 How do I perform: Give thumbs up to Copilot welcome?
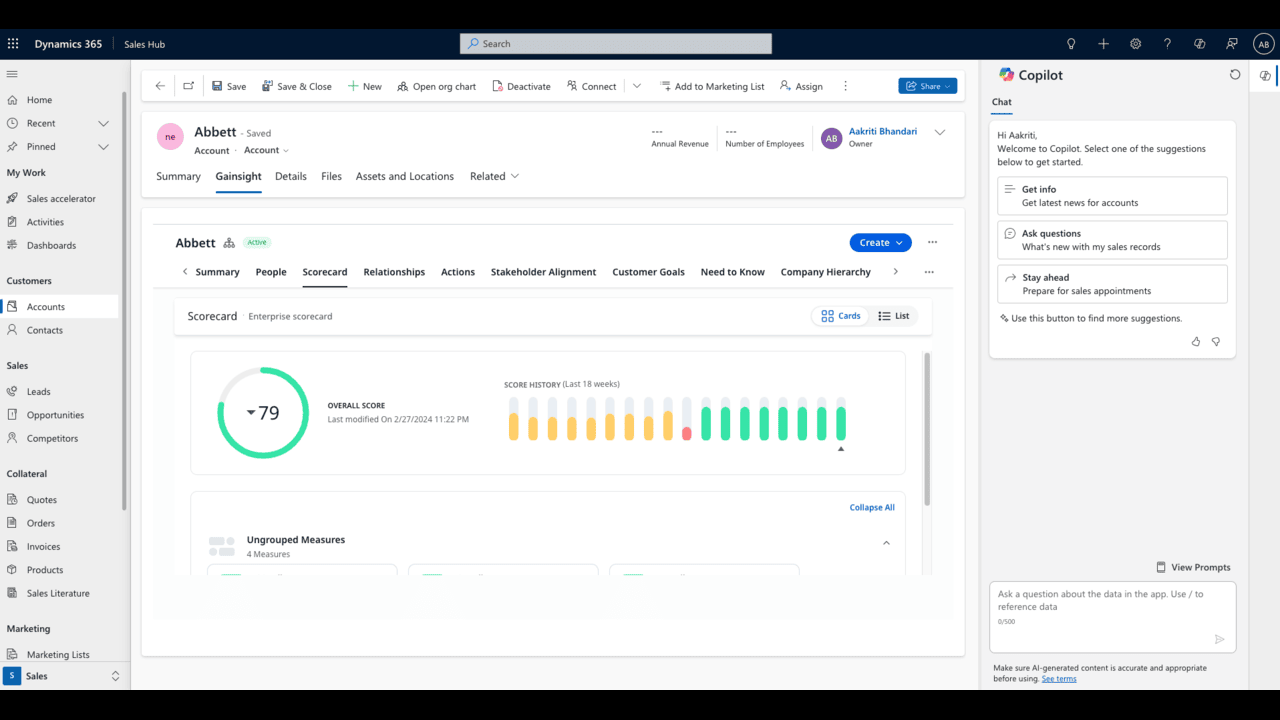1196,342
